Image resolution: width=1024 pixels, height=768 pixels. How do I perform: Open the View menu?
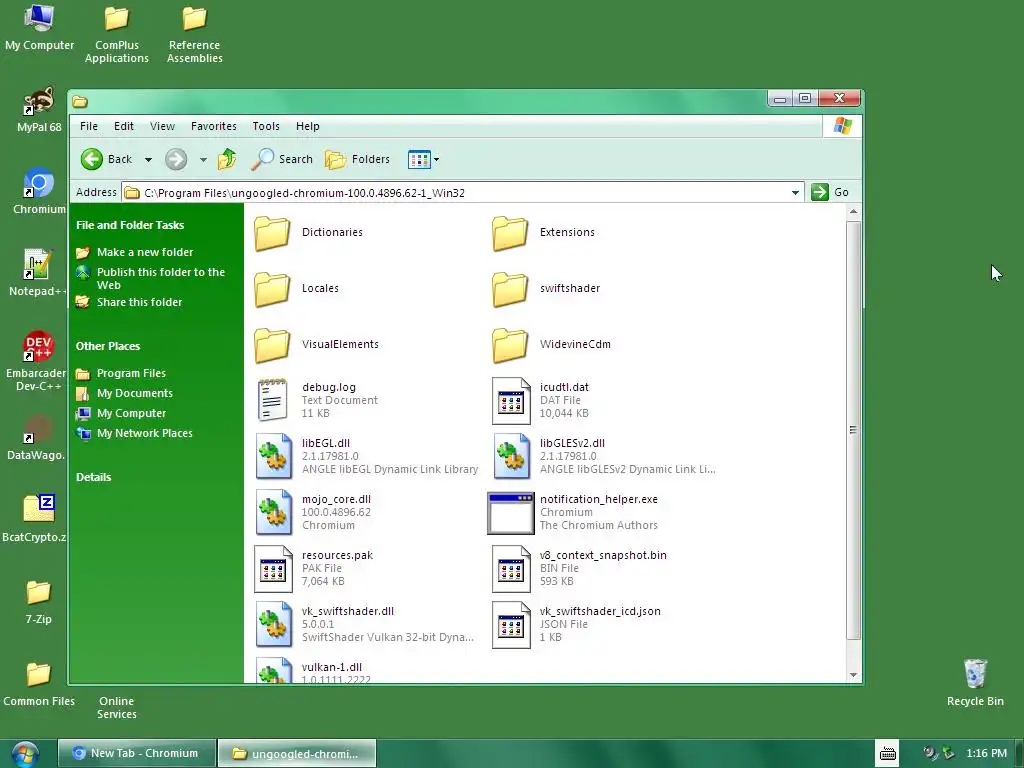(x=162, y=126)
